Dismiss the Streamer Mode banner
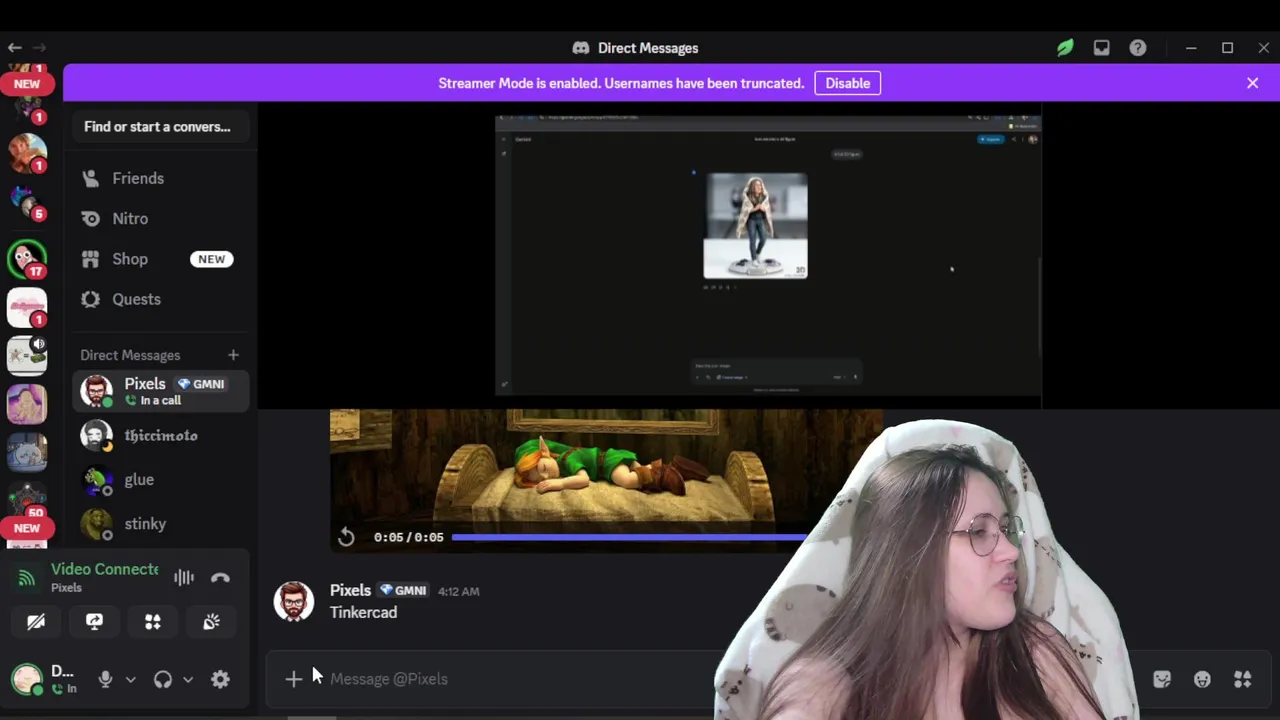This screenshot has height=720, width=1280. 1252,83
